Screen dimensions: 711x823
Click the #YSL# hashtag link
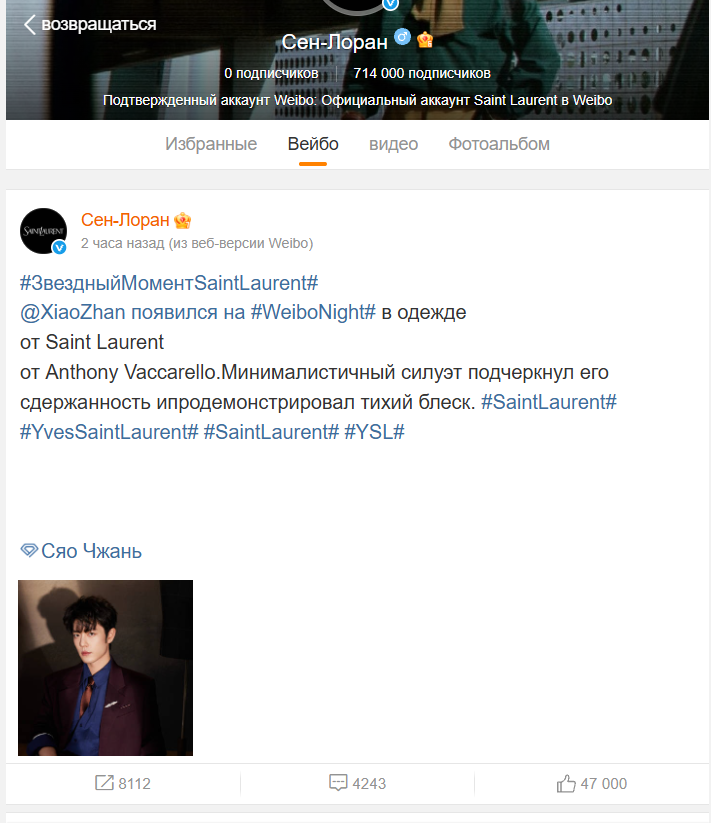tap(374, 432)
